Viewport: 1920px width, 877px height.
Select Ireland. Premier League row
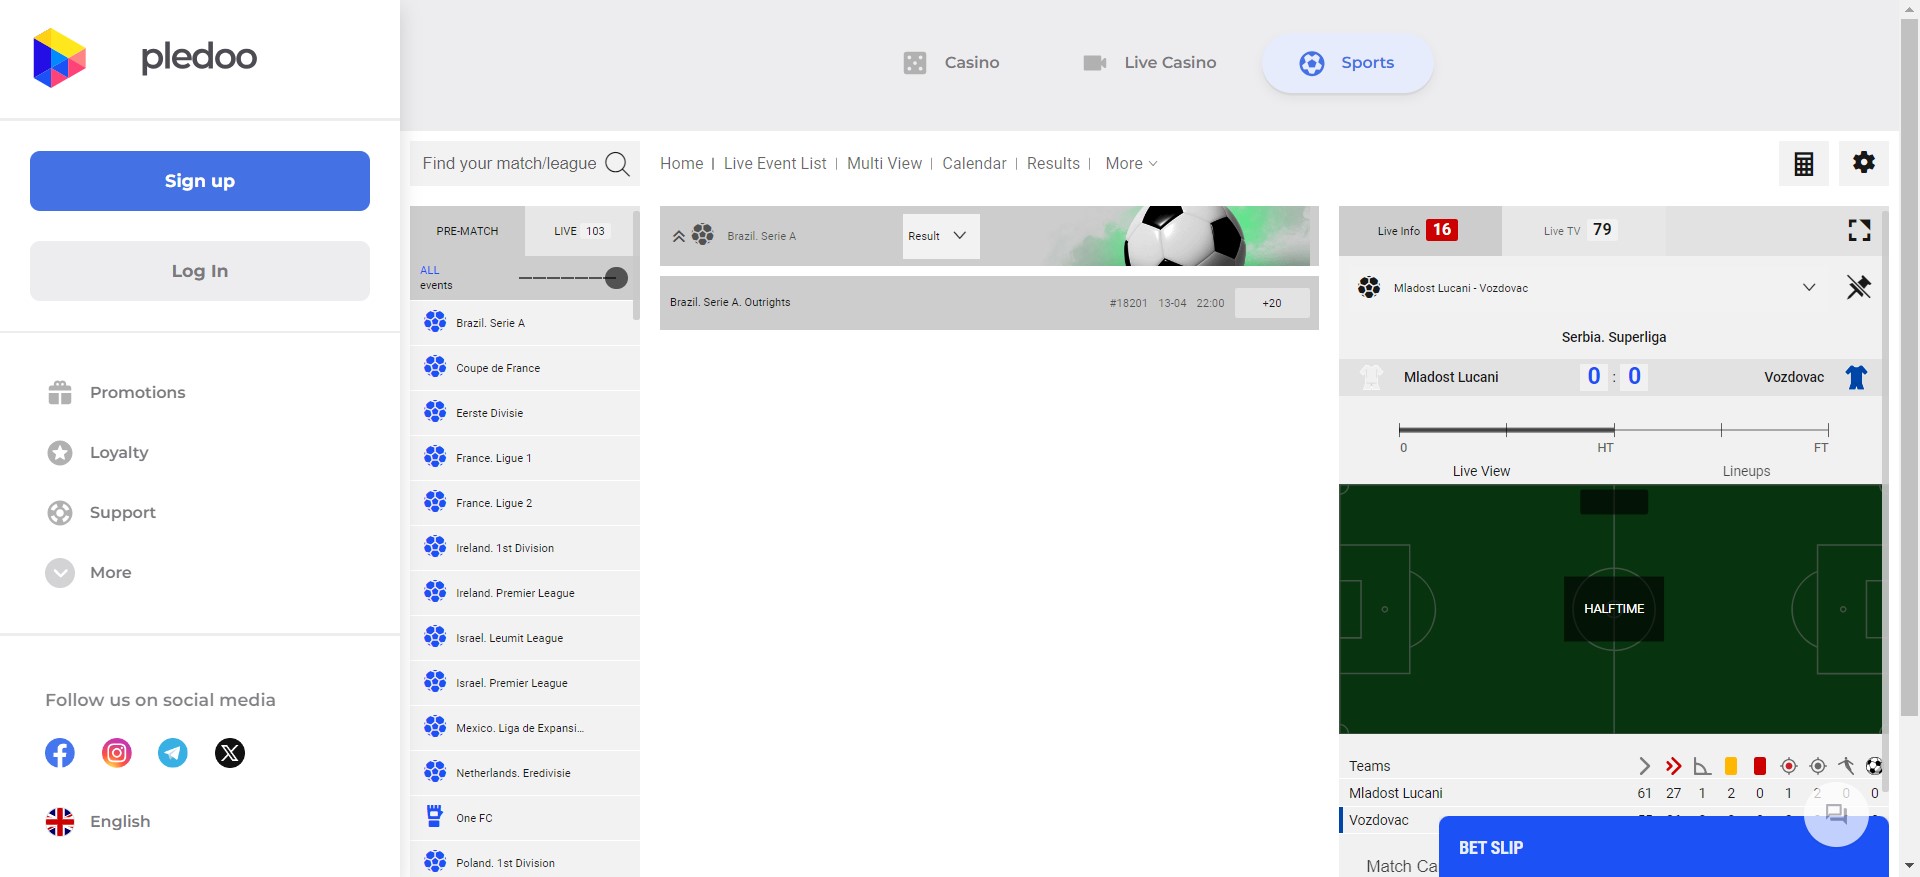tap(525, 593)
